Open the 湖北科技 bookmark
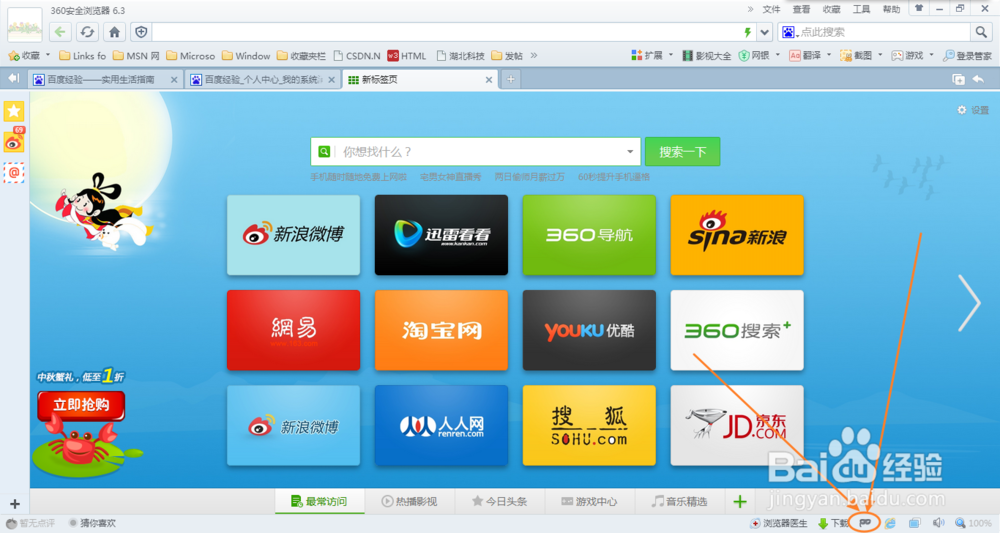 click(460, 55)
